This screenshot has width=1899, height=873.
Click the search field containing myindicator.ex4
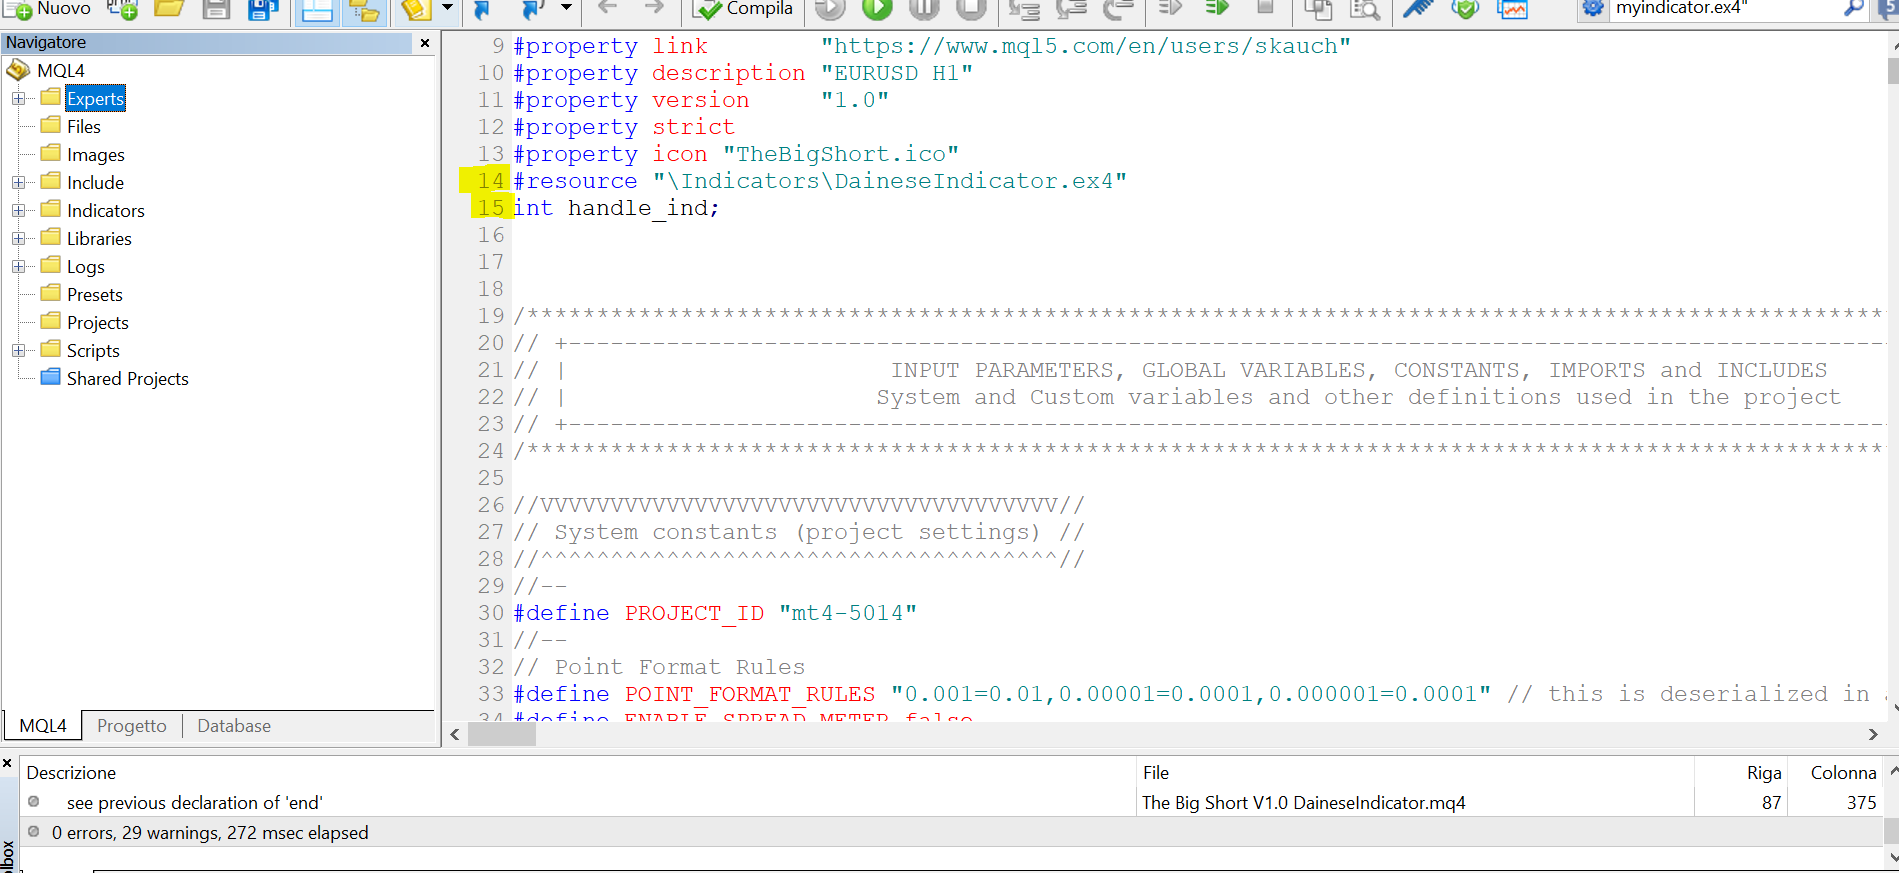click(1725, 9)
